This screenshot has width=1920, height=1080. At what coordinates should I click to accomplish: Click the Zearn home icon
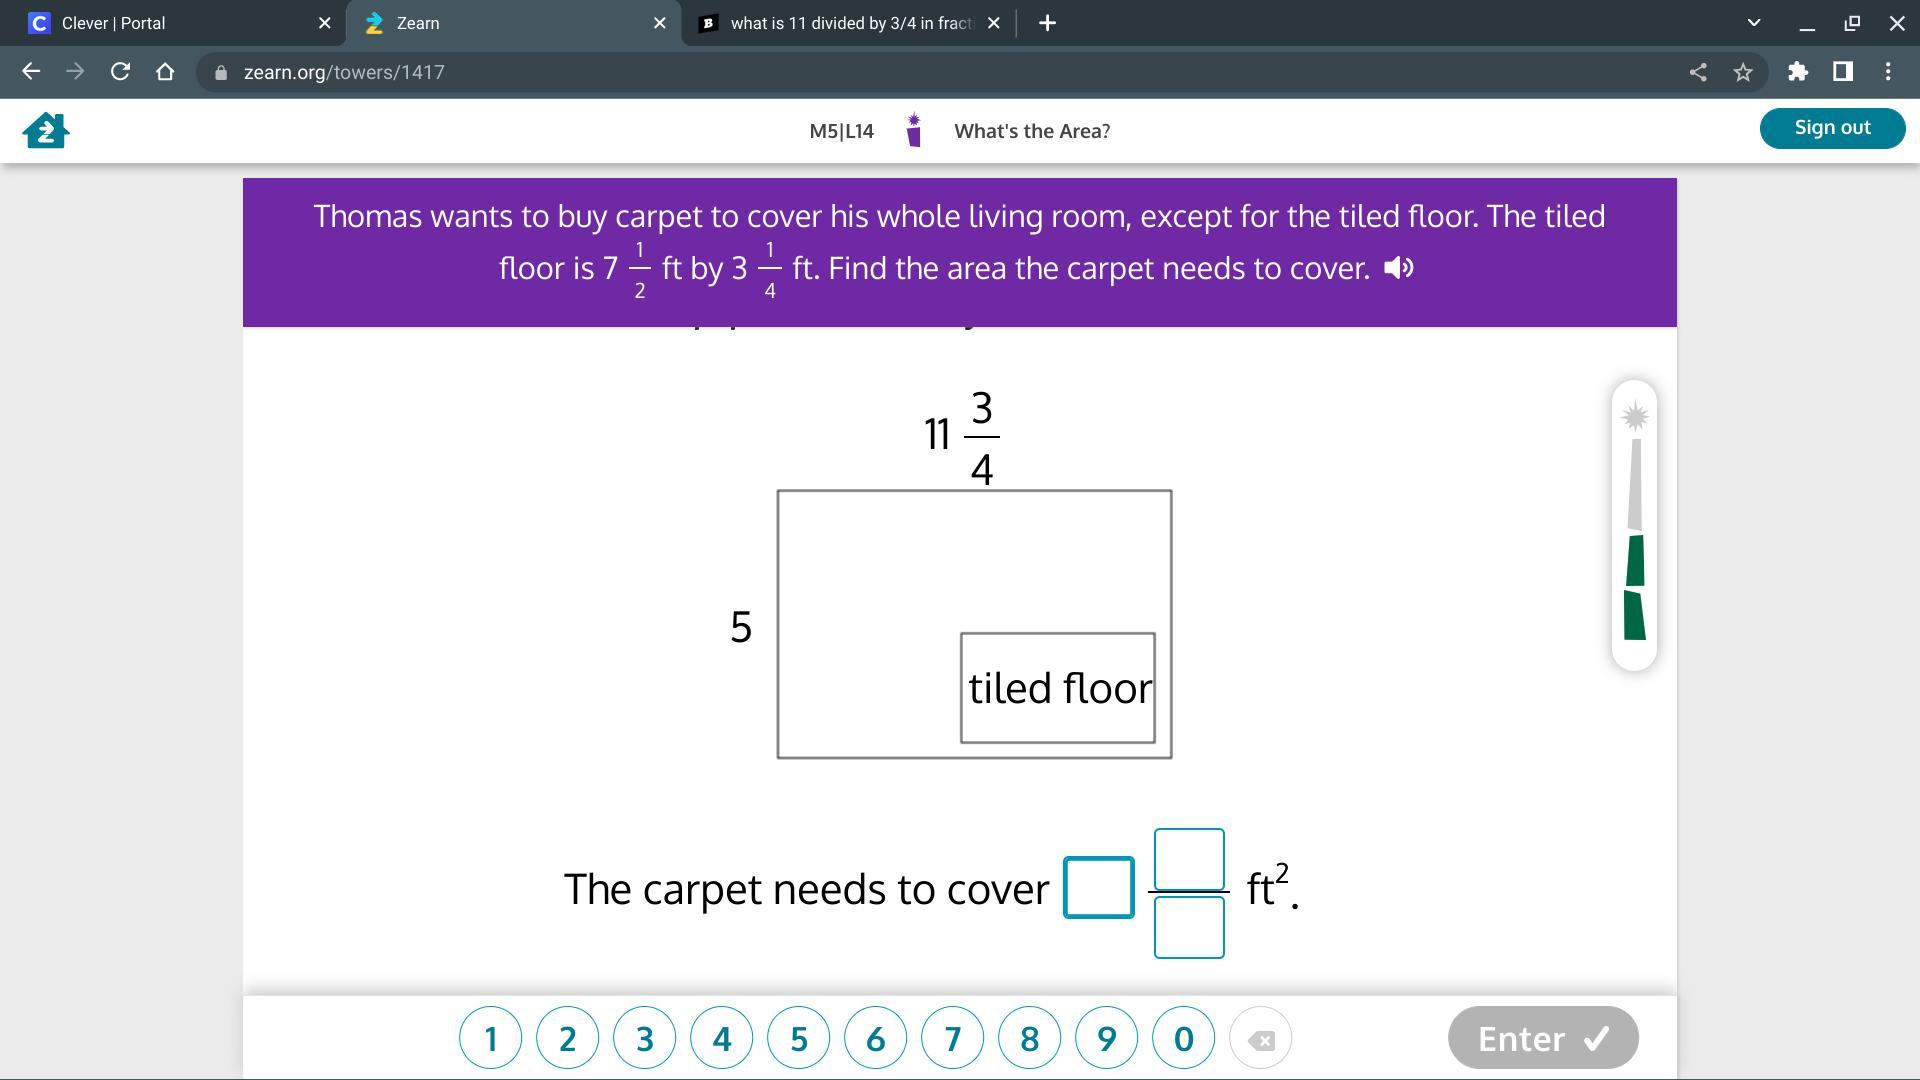click(x=46, y=130)
